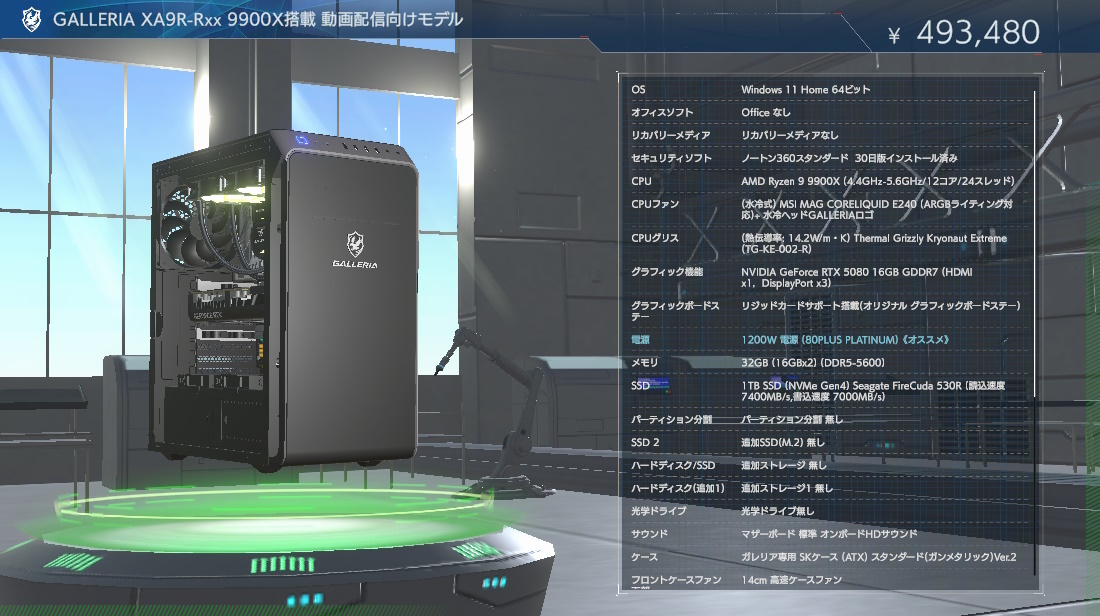Click '追加ストレージ 無し' value
Viewport: 1100px width, 616px height.
click(784, 466)
